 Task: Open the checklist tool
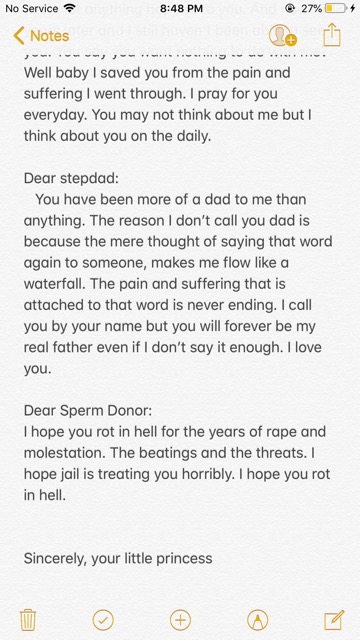point(103,620)
